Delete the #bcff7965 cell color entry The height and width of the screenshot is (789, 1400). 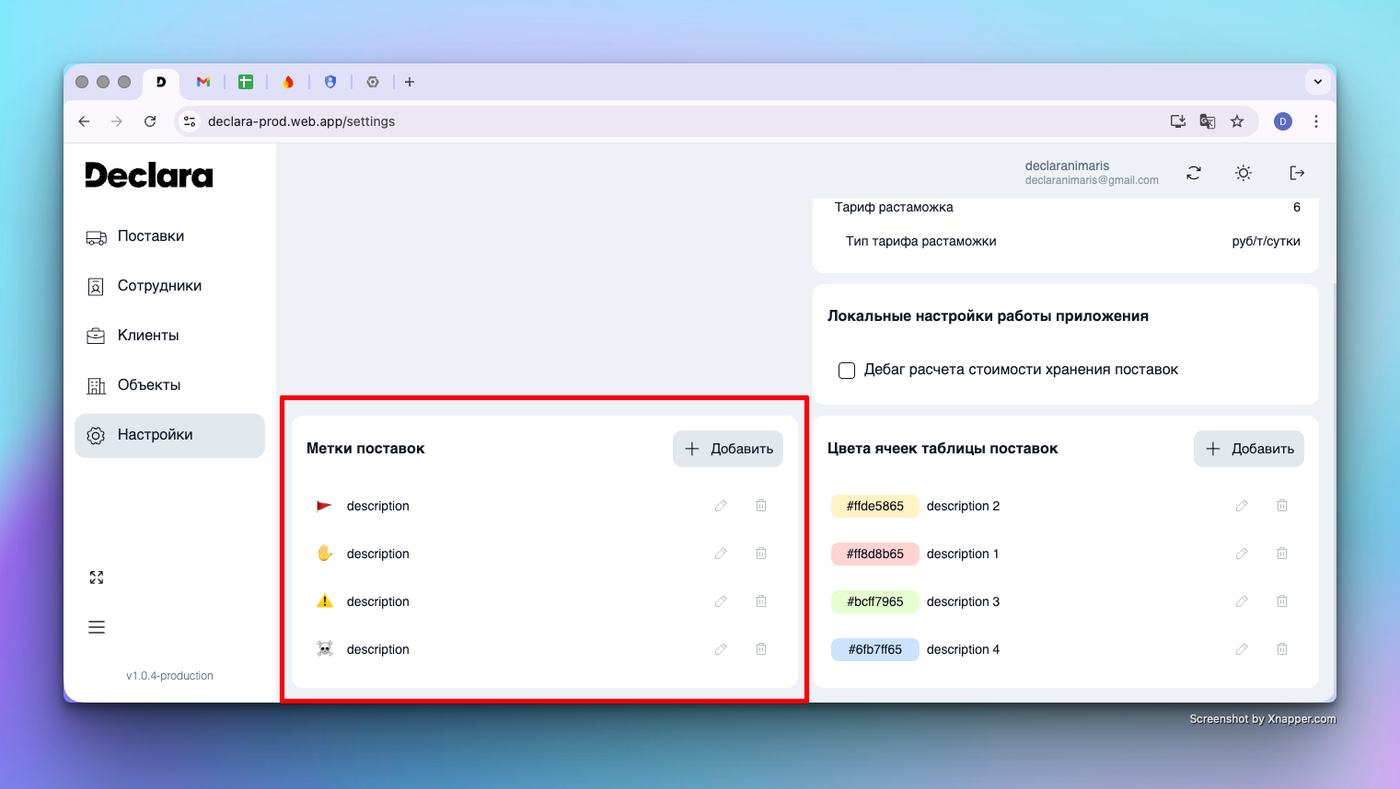tap(1282, 602)
